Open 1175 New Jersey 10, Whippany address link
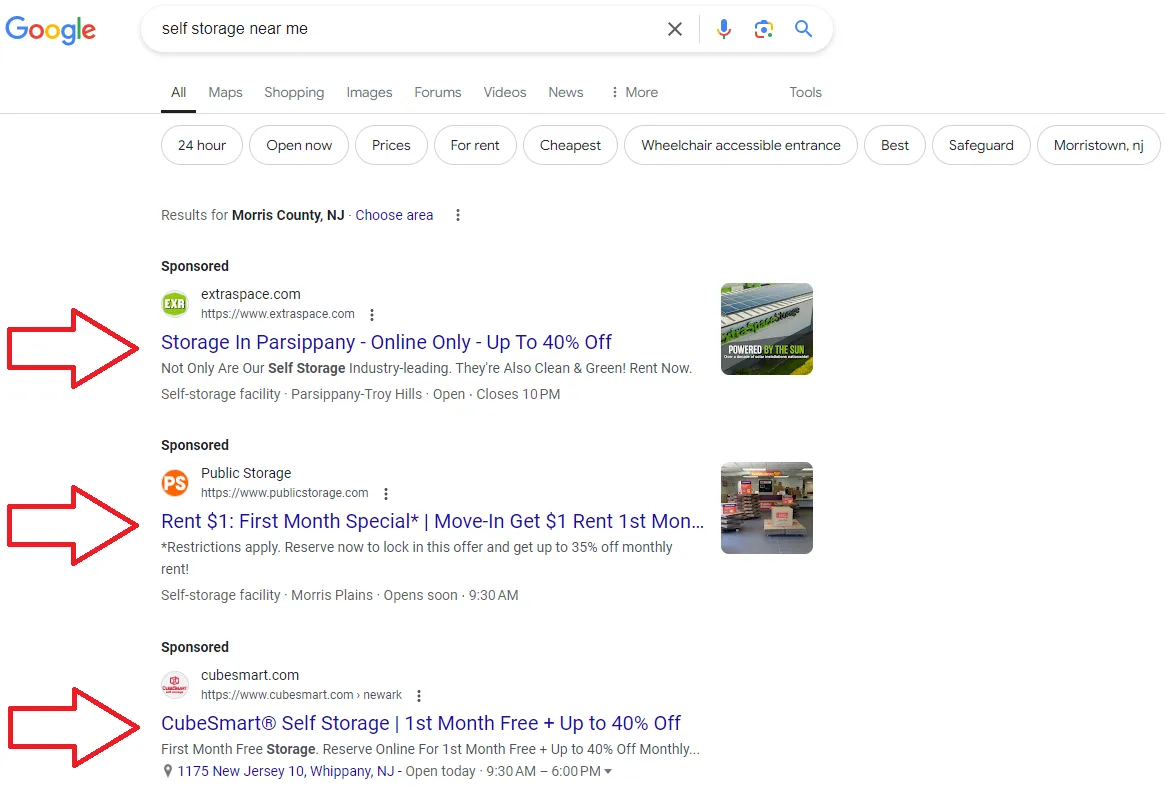Screen dimensions: 1165x809 tap(285, 771)
